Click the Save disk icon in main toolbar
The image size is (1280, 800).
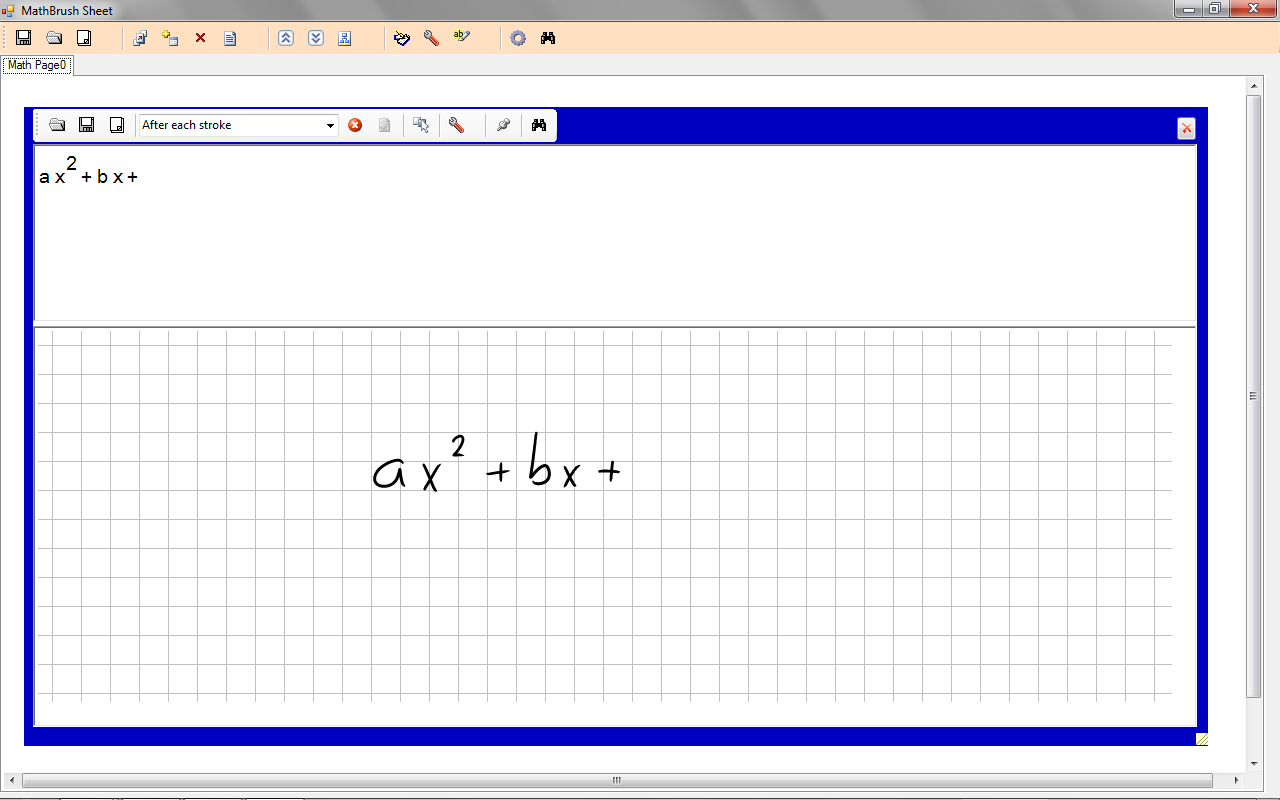tap(24, 38)
